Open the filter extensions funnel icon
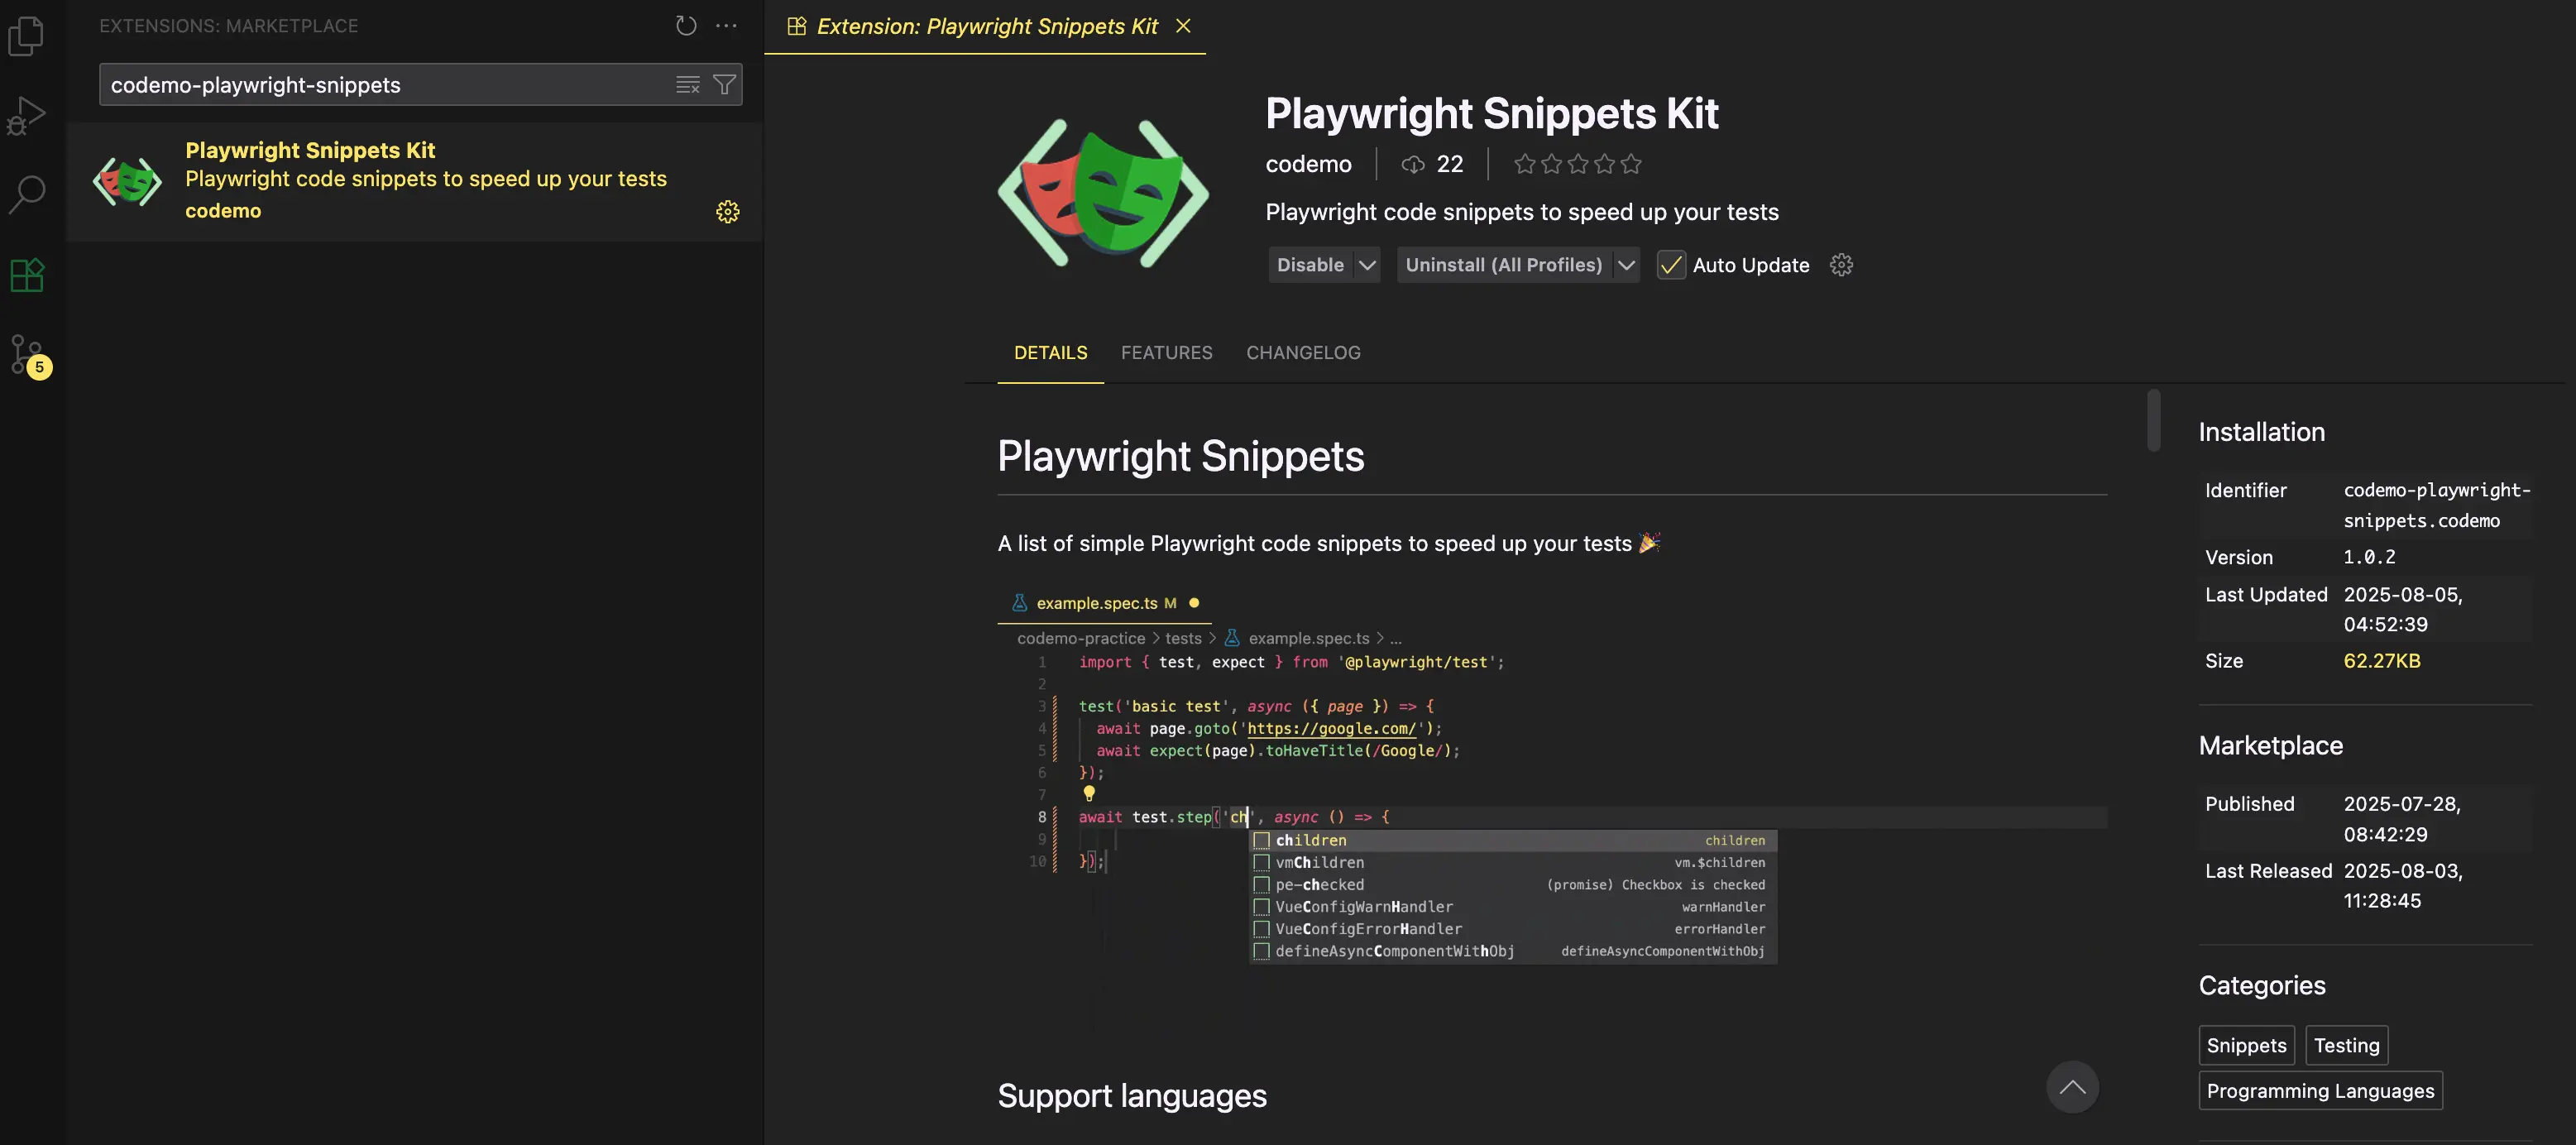 point(724,85)
